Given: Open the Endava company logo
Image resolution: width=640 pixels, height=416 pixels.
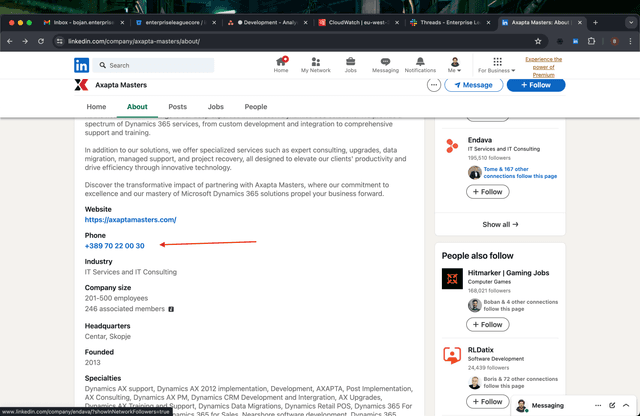Looking at the screenshot, I should [x=452, y=146].
